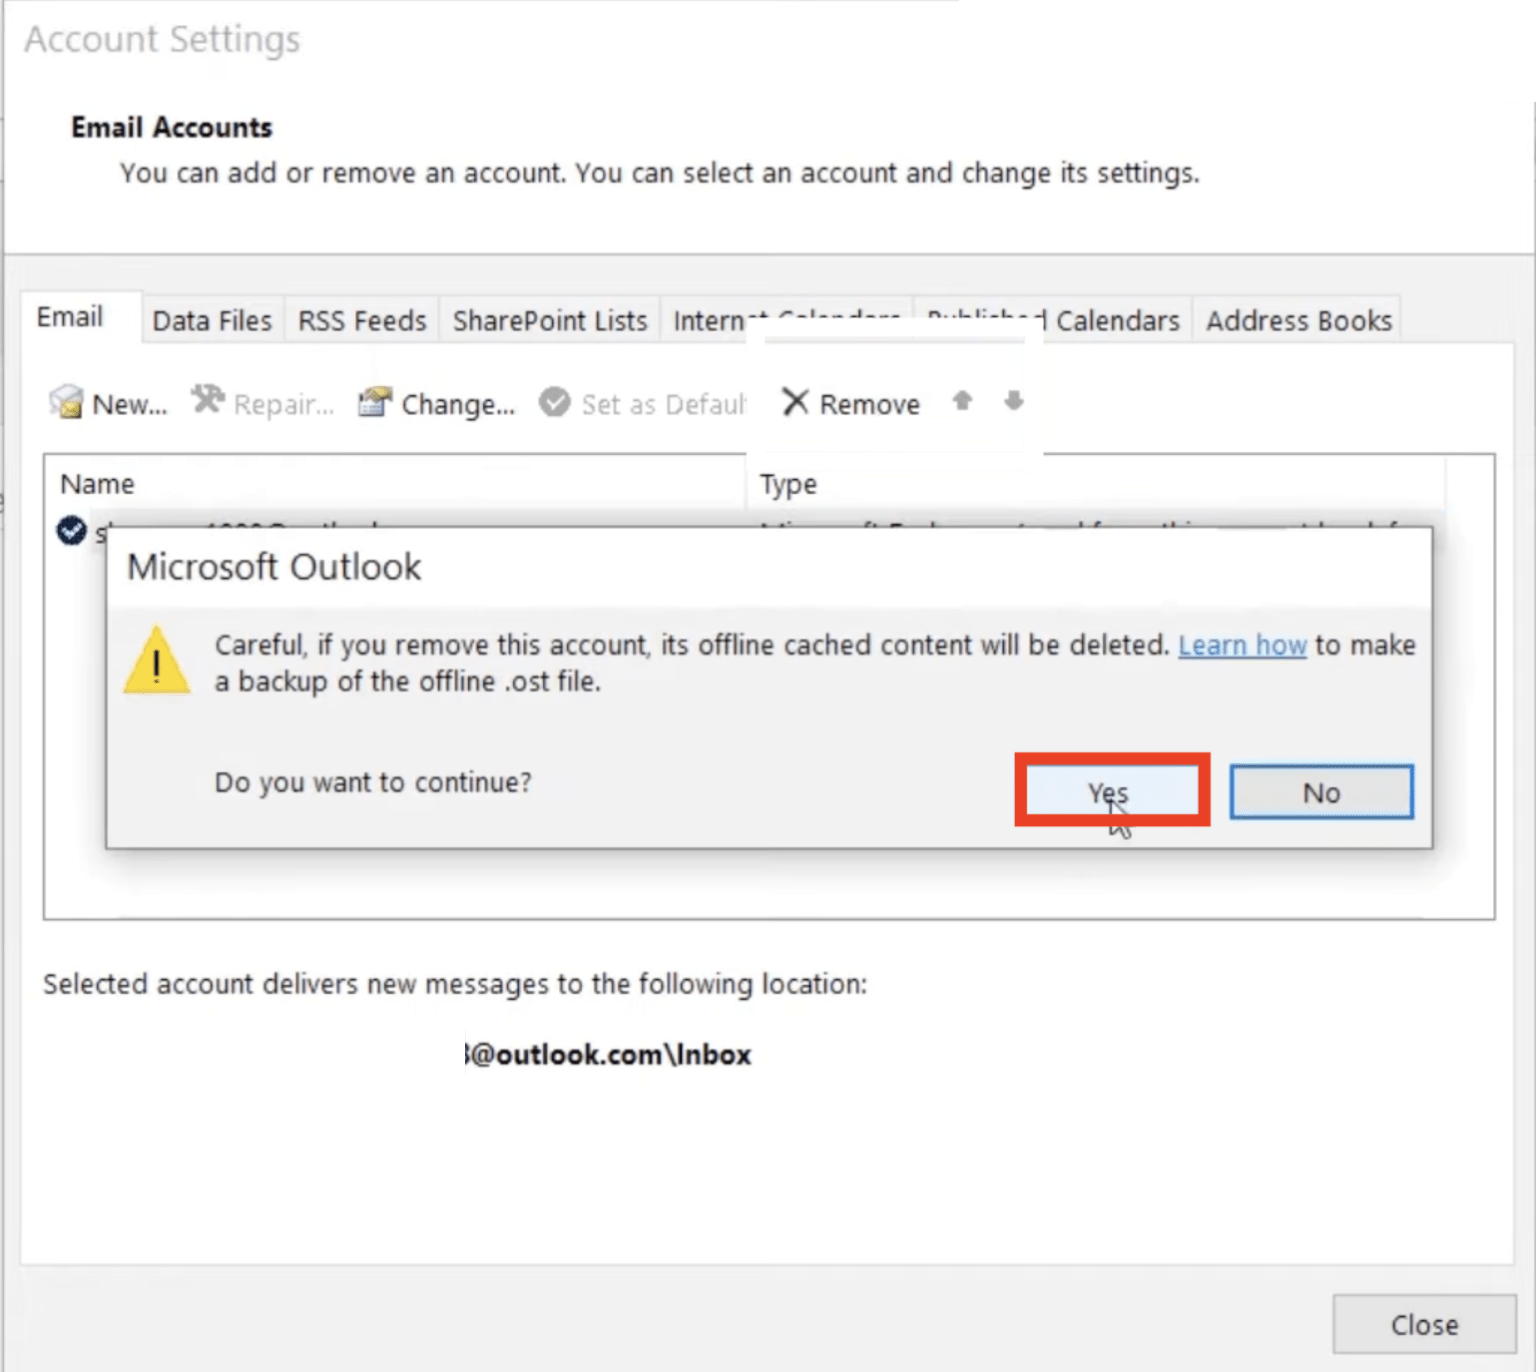Click the Set as Default icon
Viewport: 1536px width, 1372px height.
(x=554, y=402)
